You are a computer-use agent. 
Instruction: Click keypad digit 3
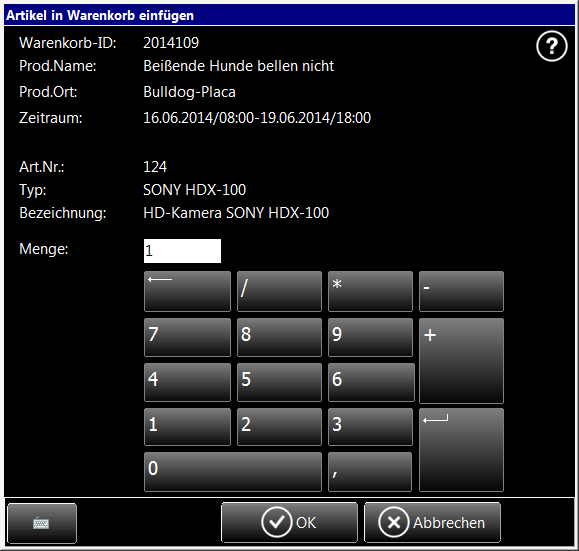click(370, 427)
